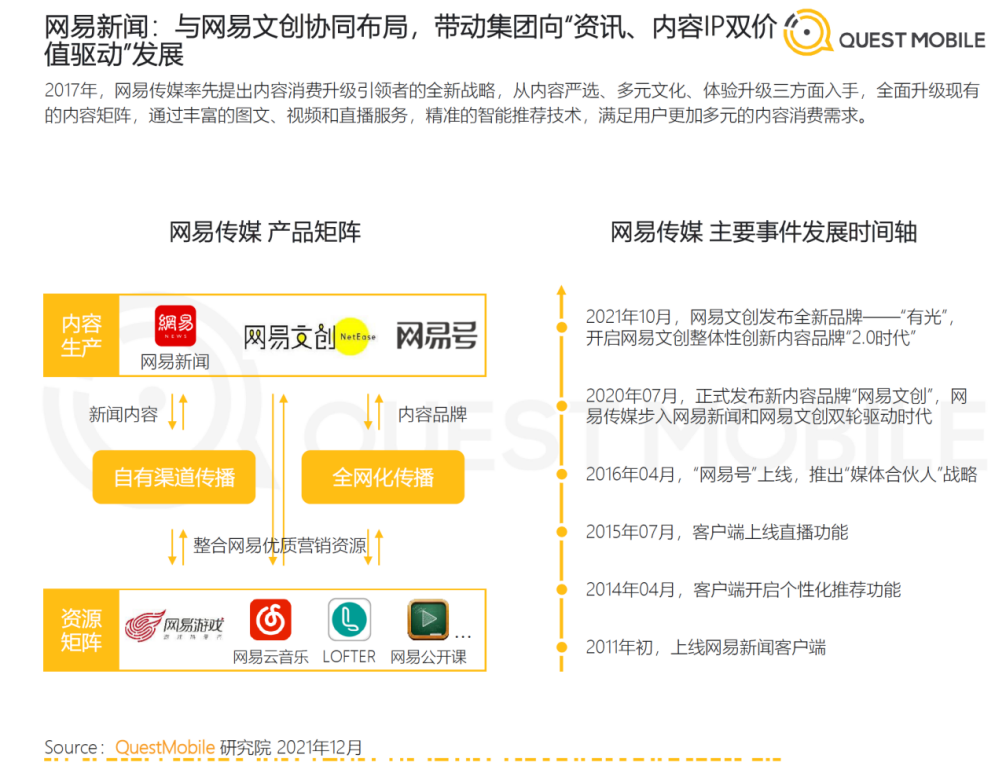Click the QuestMobile logo icon
This screenshot has height=766, width=995.
click(807, 32)
